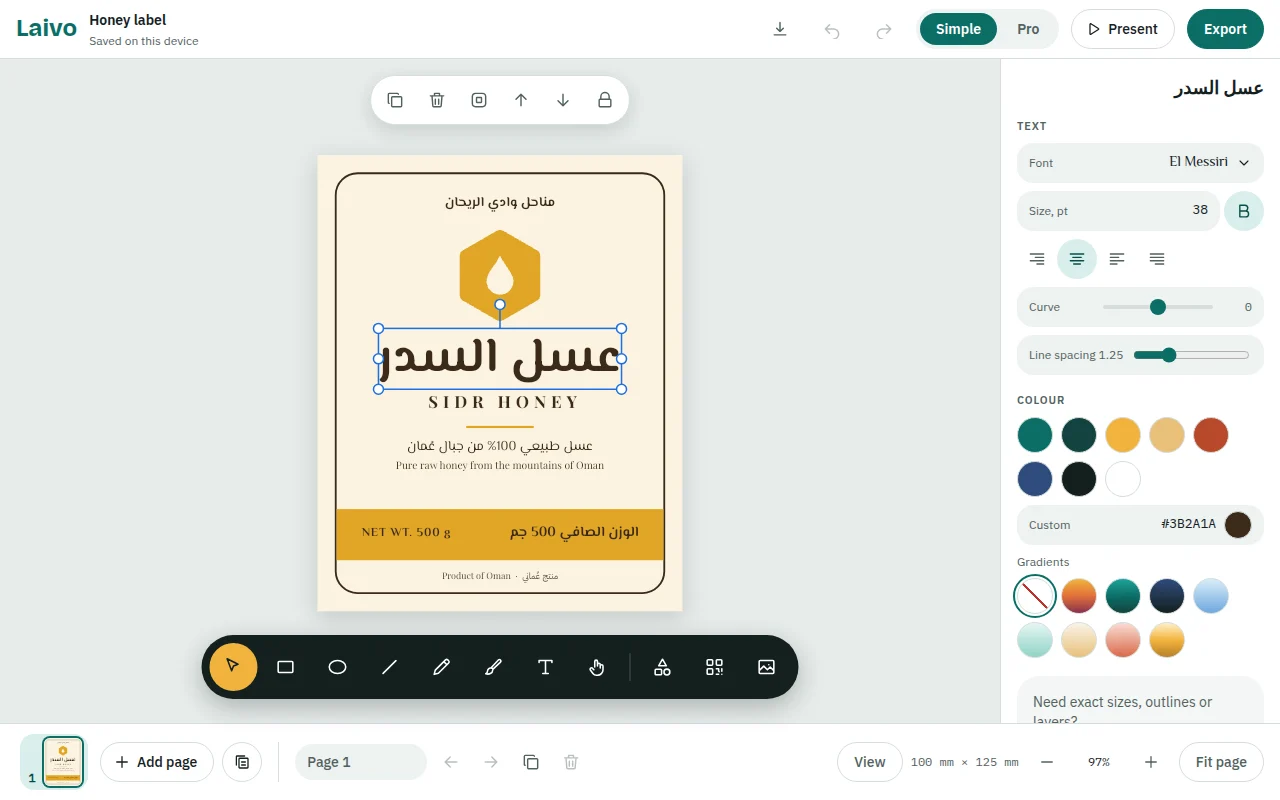Switch to Simple mode

point(958,29)
